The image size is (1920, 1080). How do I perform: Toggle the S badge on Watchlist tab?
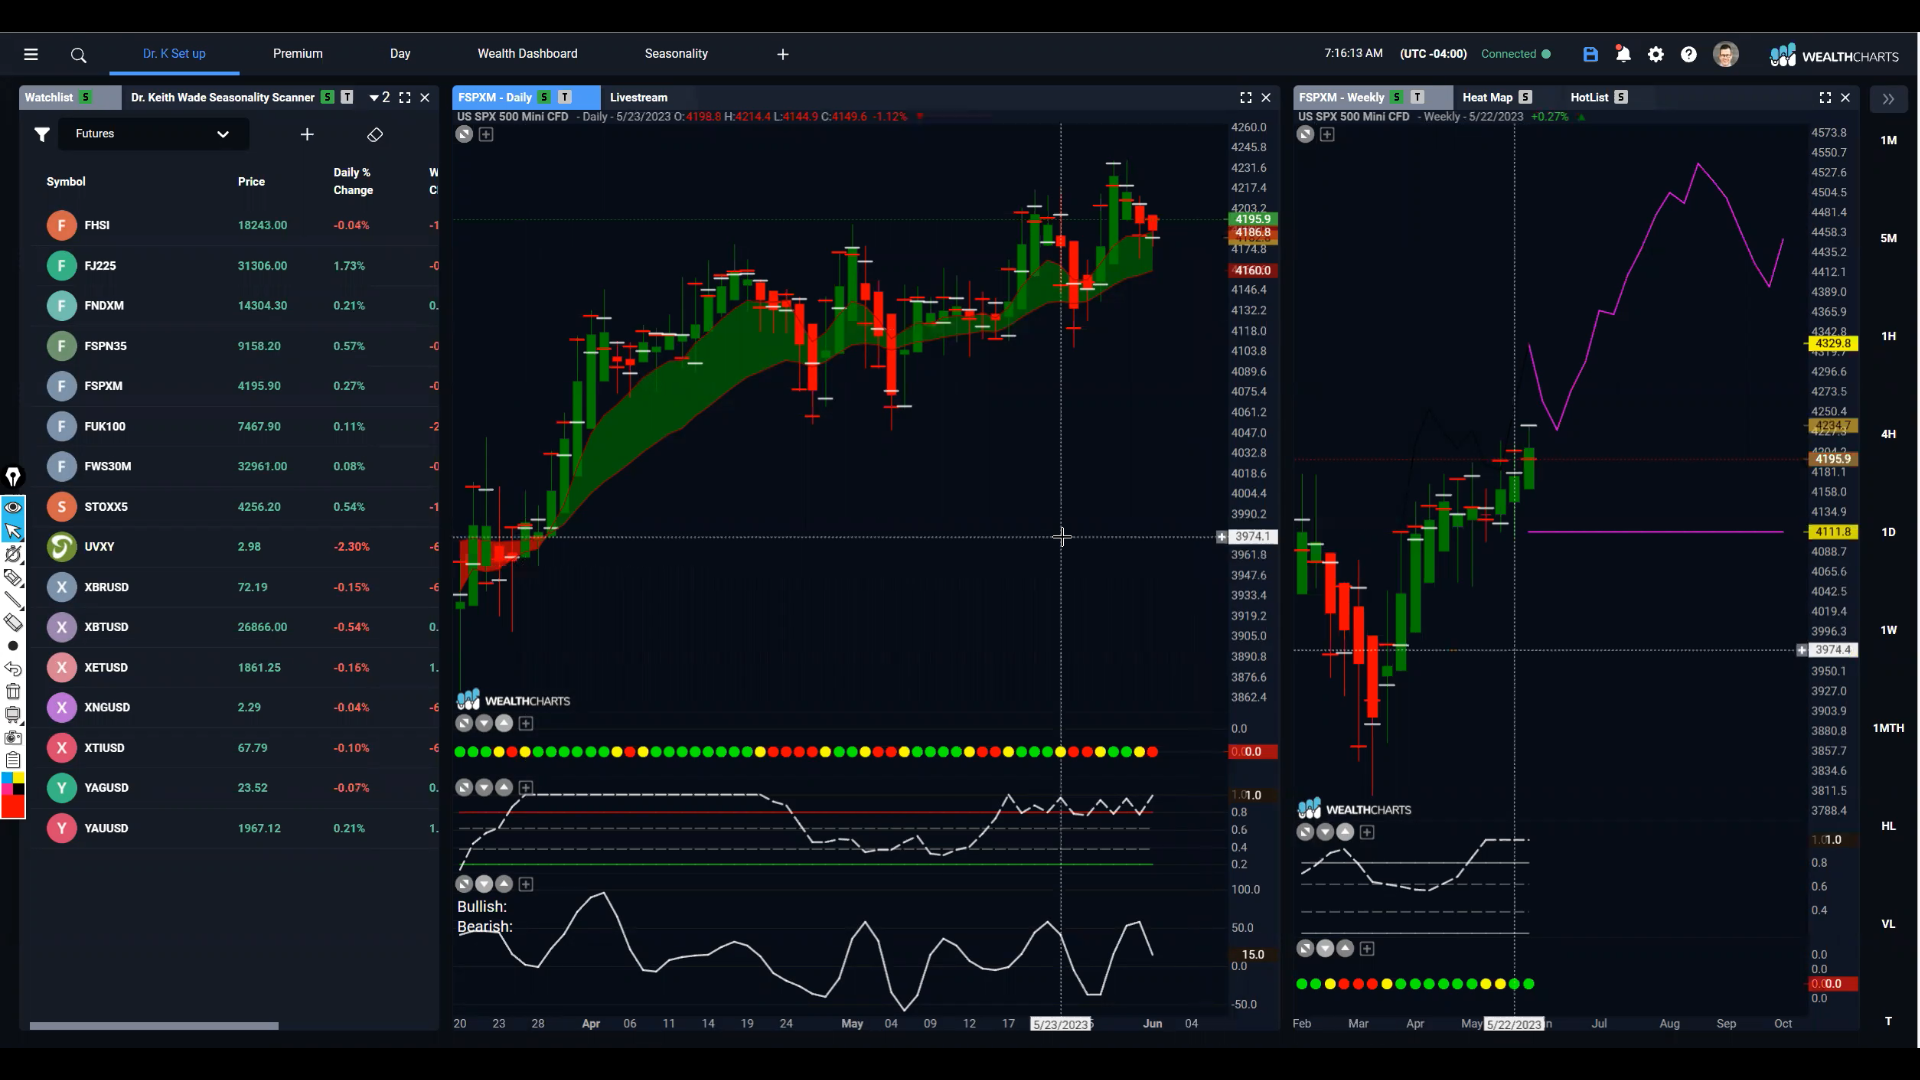86,98
